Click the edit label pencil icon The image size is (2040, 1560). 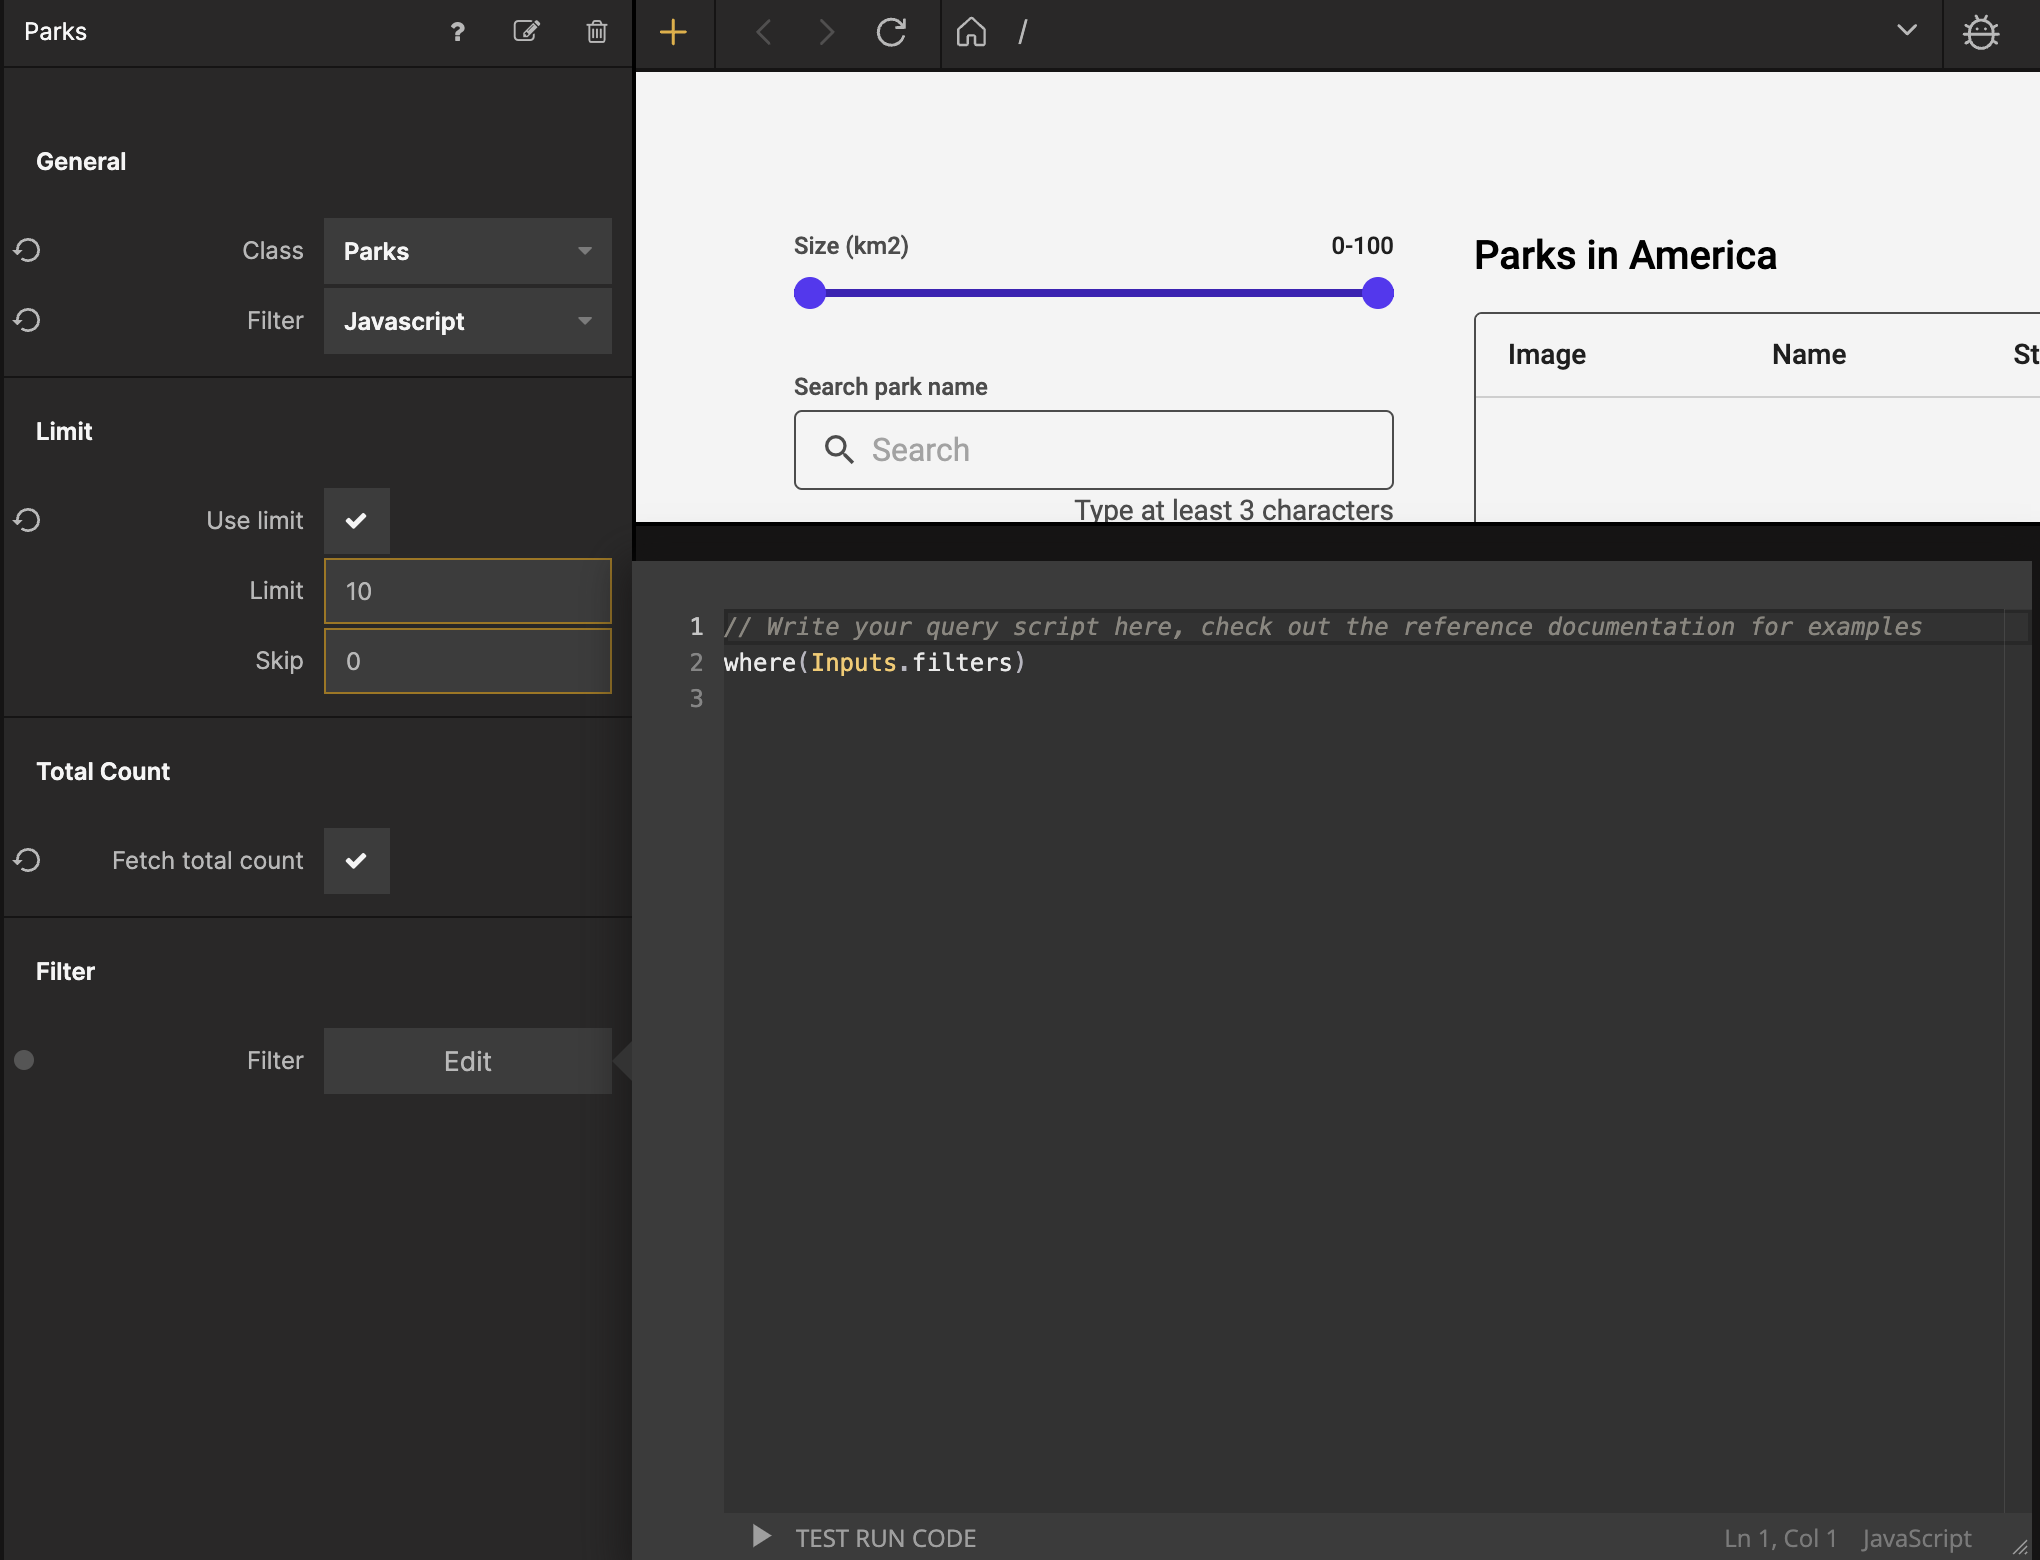527,32
